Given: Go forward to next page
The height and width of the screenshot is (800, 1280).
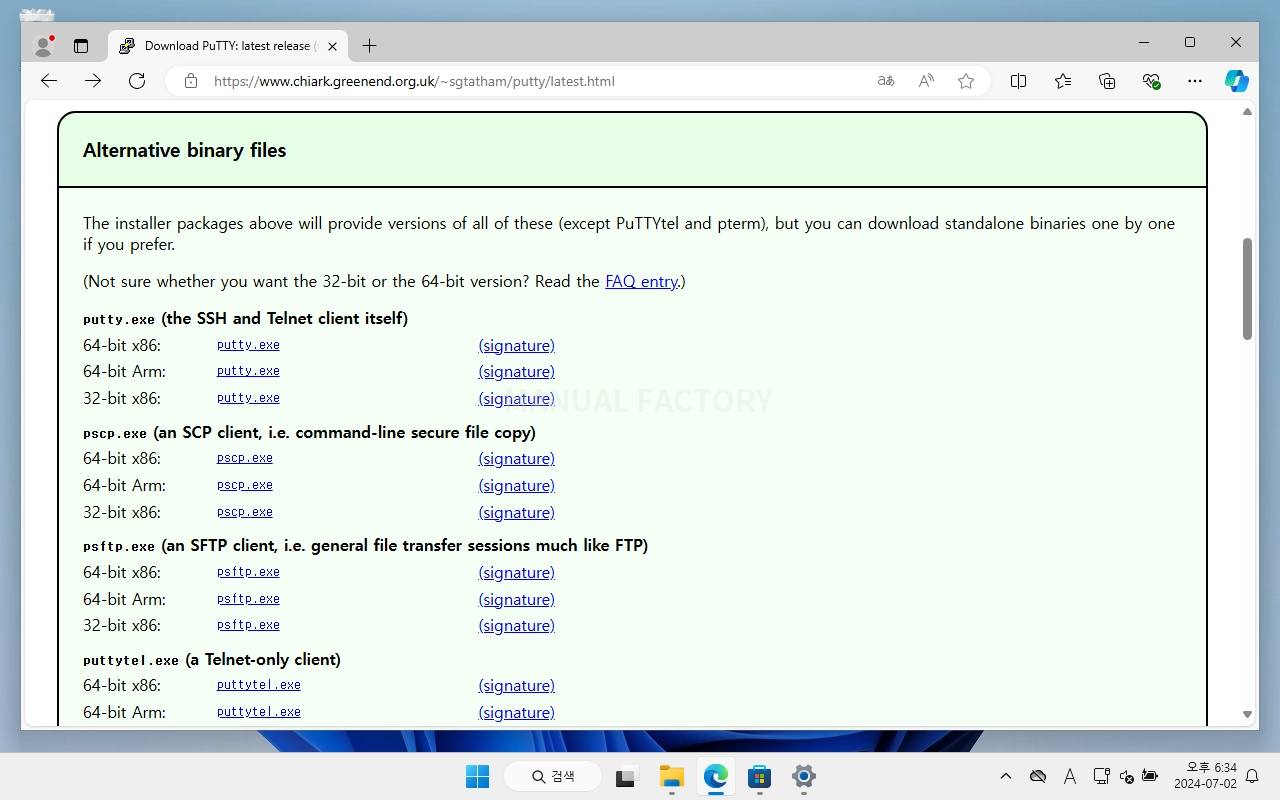Looking at the screenshot, I should pos(93,81).
